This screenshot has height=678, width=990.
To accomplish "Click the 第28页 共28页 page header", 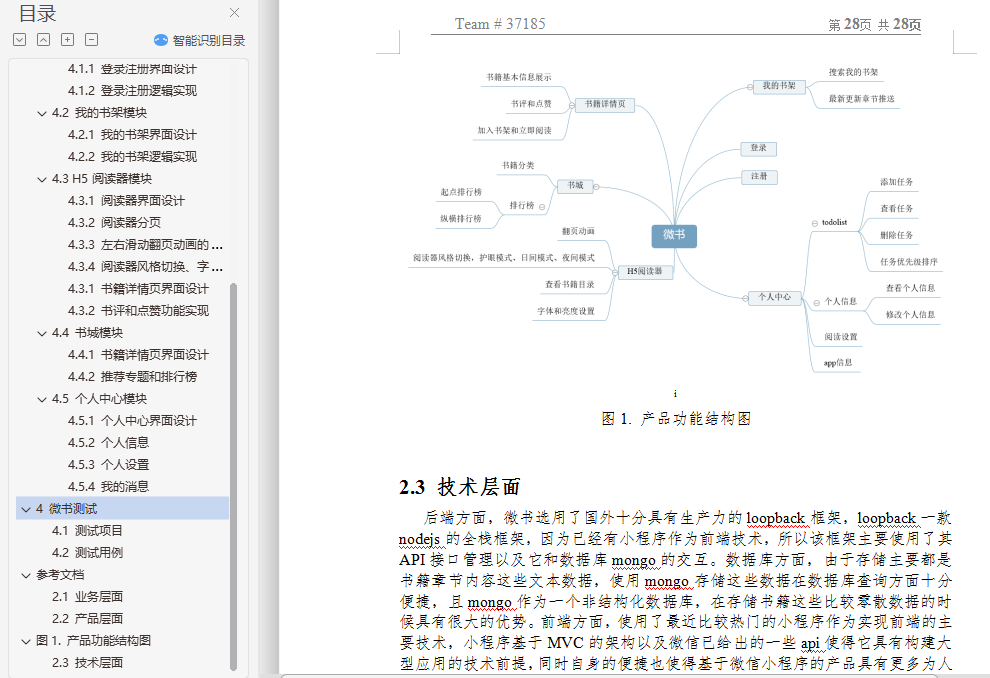I will (x=874, y=25).
